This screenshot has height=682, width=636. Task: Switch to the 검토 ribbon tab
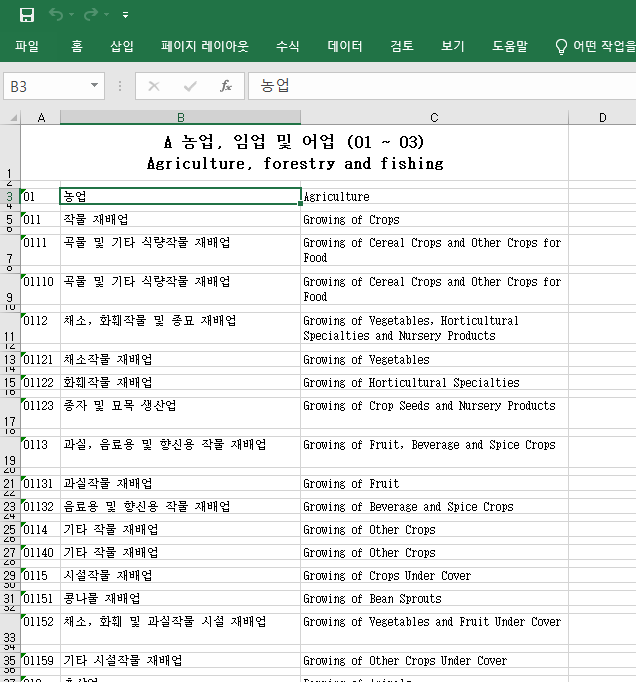[402, 46]
